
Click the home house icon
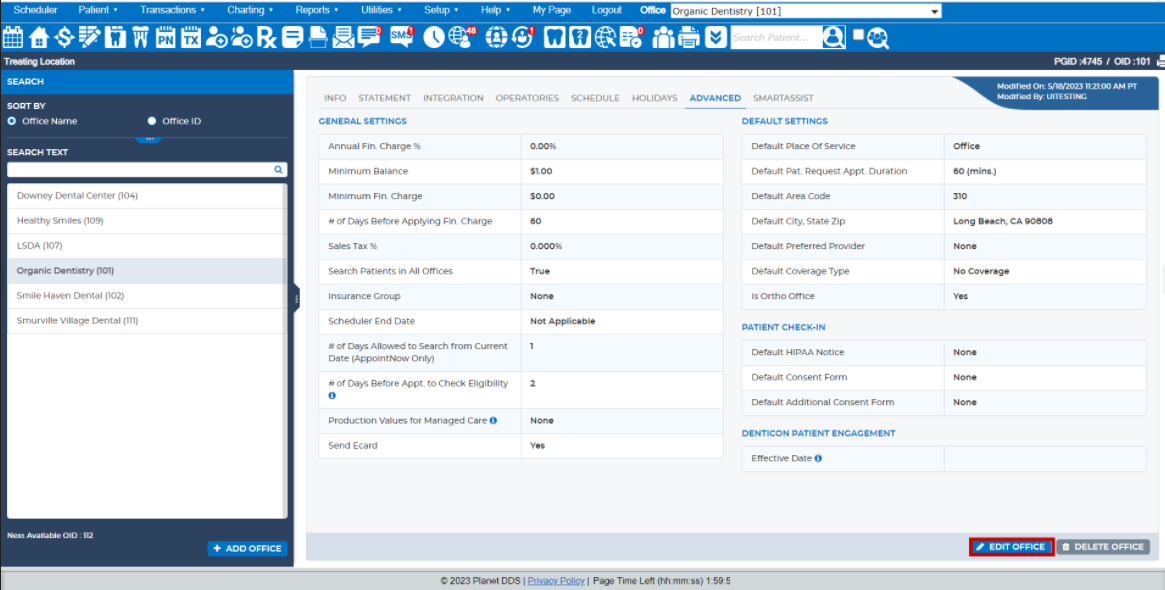pyautogui.click(x=39, y=36)
